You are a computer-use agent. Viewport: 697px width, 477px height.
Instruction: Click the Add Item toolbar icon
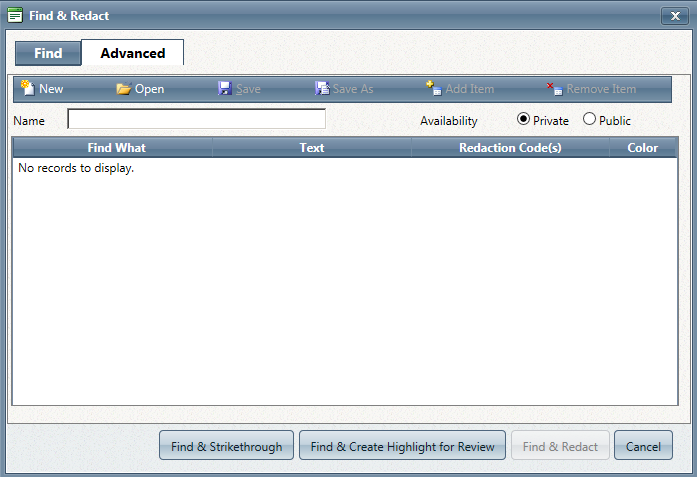pos(433,88)
